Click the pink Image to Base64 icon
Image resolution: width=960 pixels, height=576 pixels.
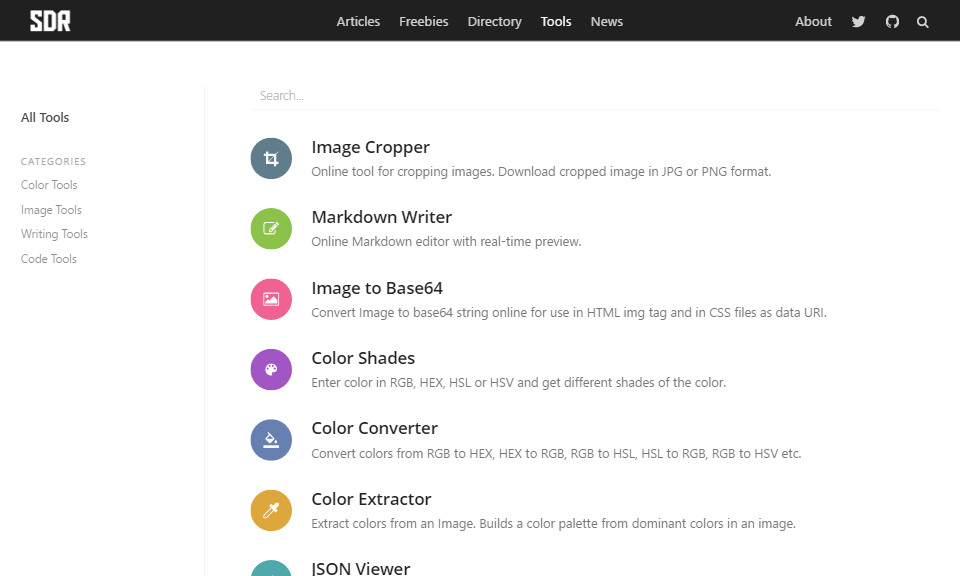pos(271,299)
